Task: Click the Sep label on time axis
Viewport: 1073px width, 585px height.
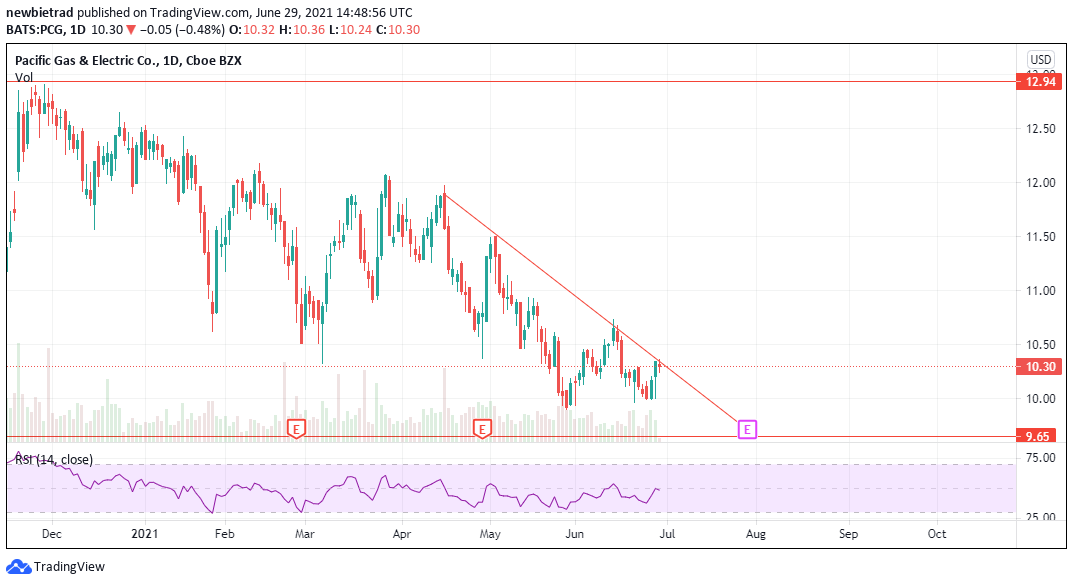Action: [848, 534]
